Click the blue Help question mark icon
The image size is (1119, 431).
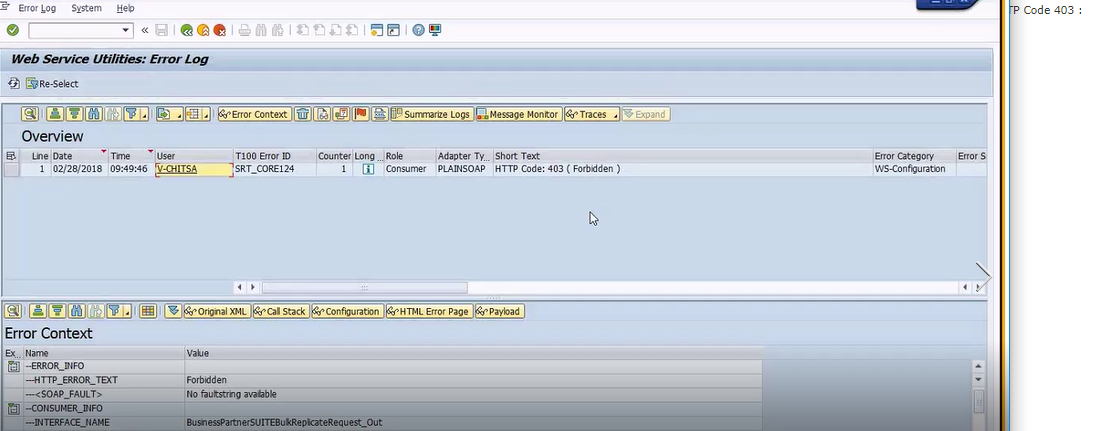pyautogui.click(x=418, y=30)
